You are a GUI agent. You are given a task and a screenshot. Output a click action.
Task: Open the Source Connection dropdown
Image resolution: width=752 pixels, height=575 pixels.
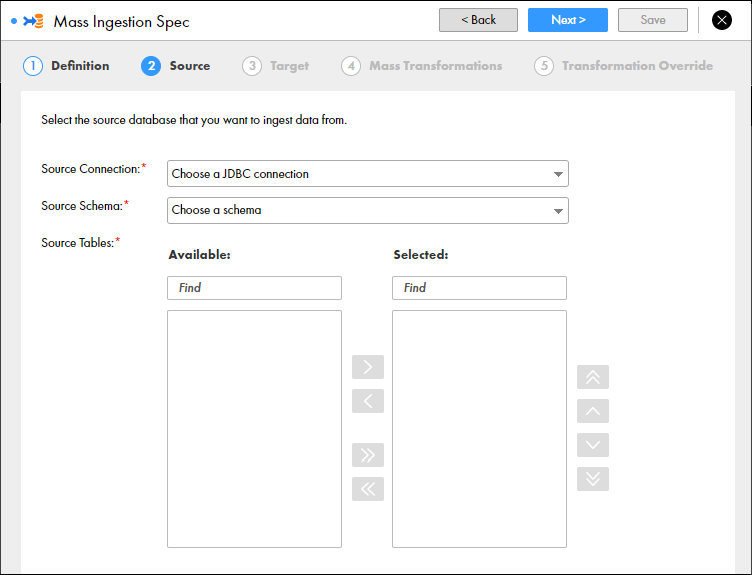368,174
